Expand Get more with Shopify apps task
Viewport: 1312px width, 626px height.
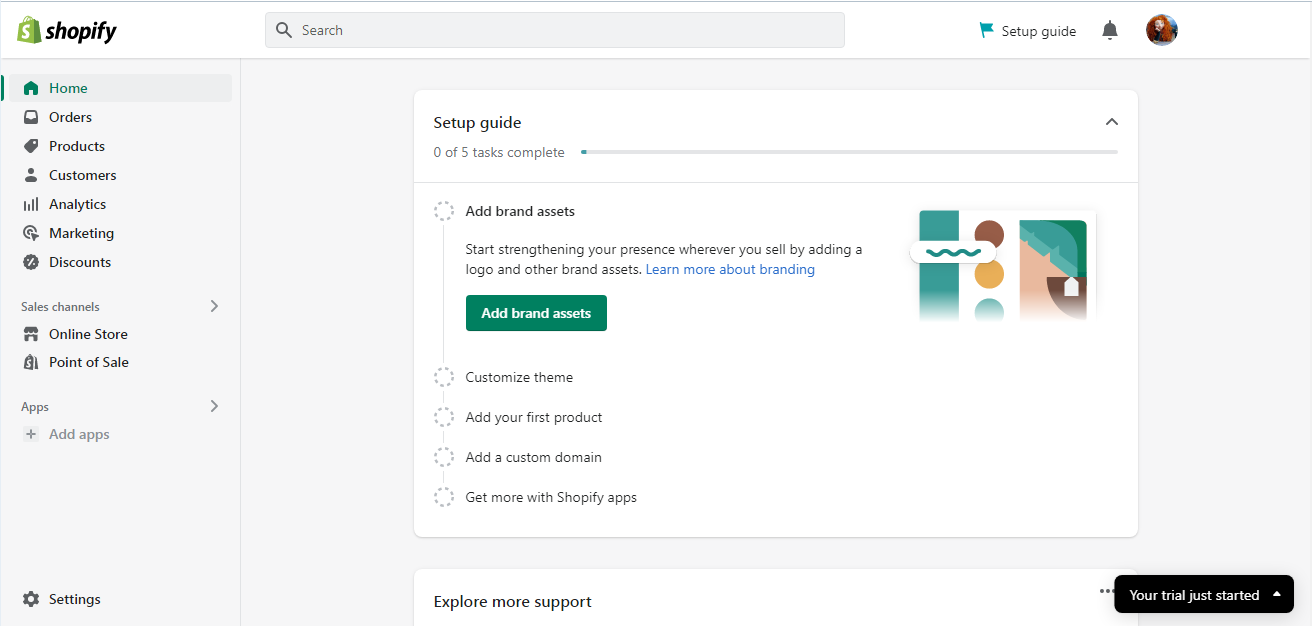pos(551,497)
